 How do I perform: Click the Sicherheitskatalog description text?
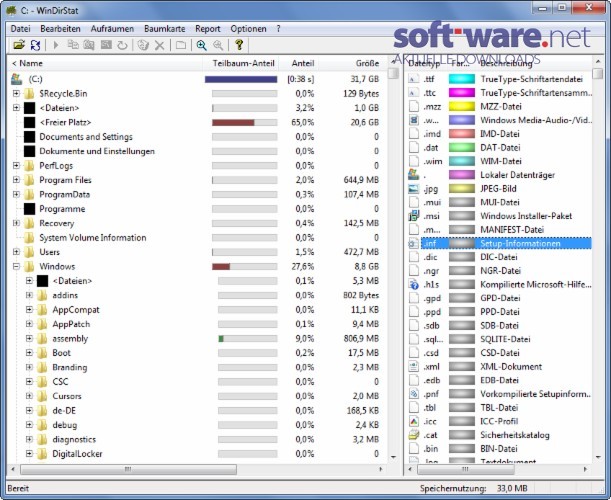(515, 435)
